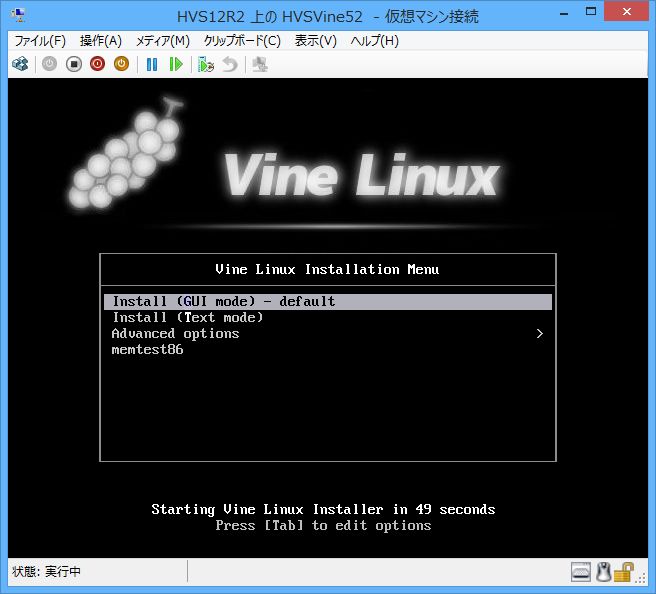This screenshot has width=656, height=594.
Task: Click the greyed Start VM power icon
Action: pyautogui.click(x=49, y=64)
